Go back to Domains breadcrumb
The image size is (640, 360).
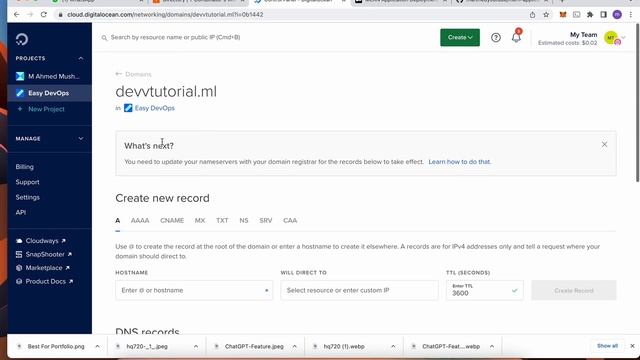point(133,74)
